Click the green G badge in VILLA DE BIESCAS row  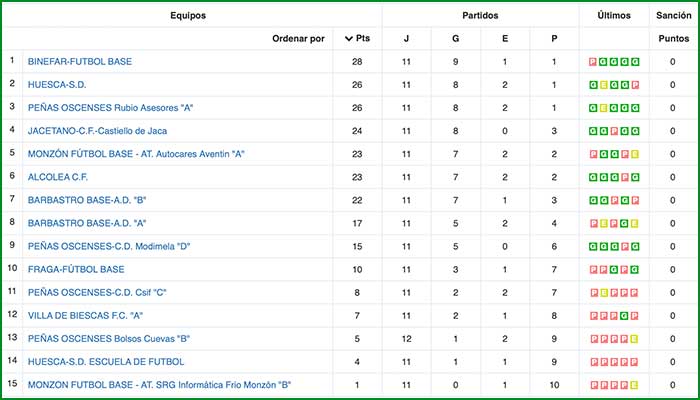(x=624, y=316)
